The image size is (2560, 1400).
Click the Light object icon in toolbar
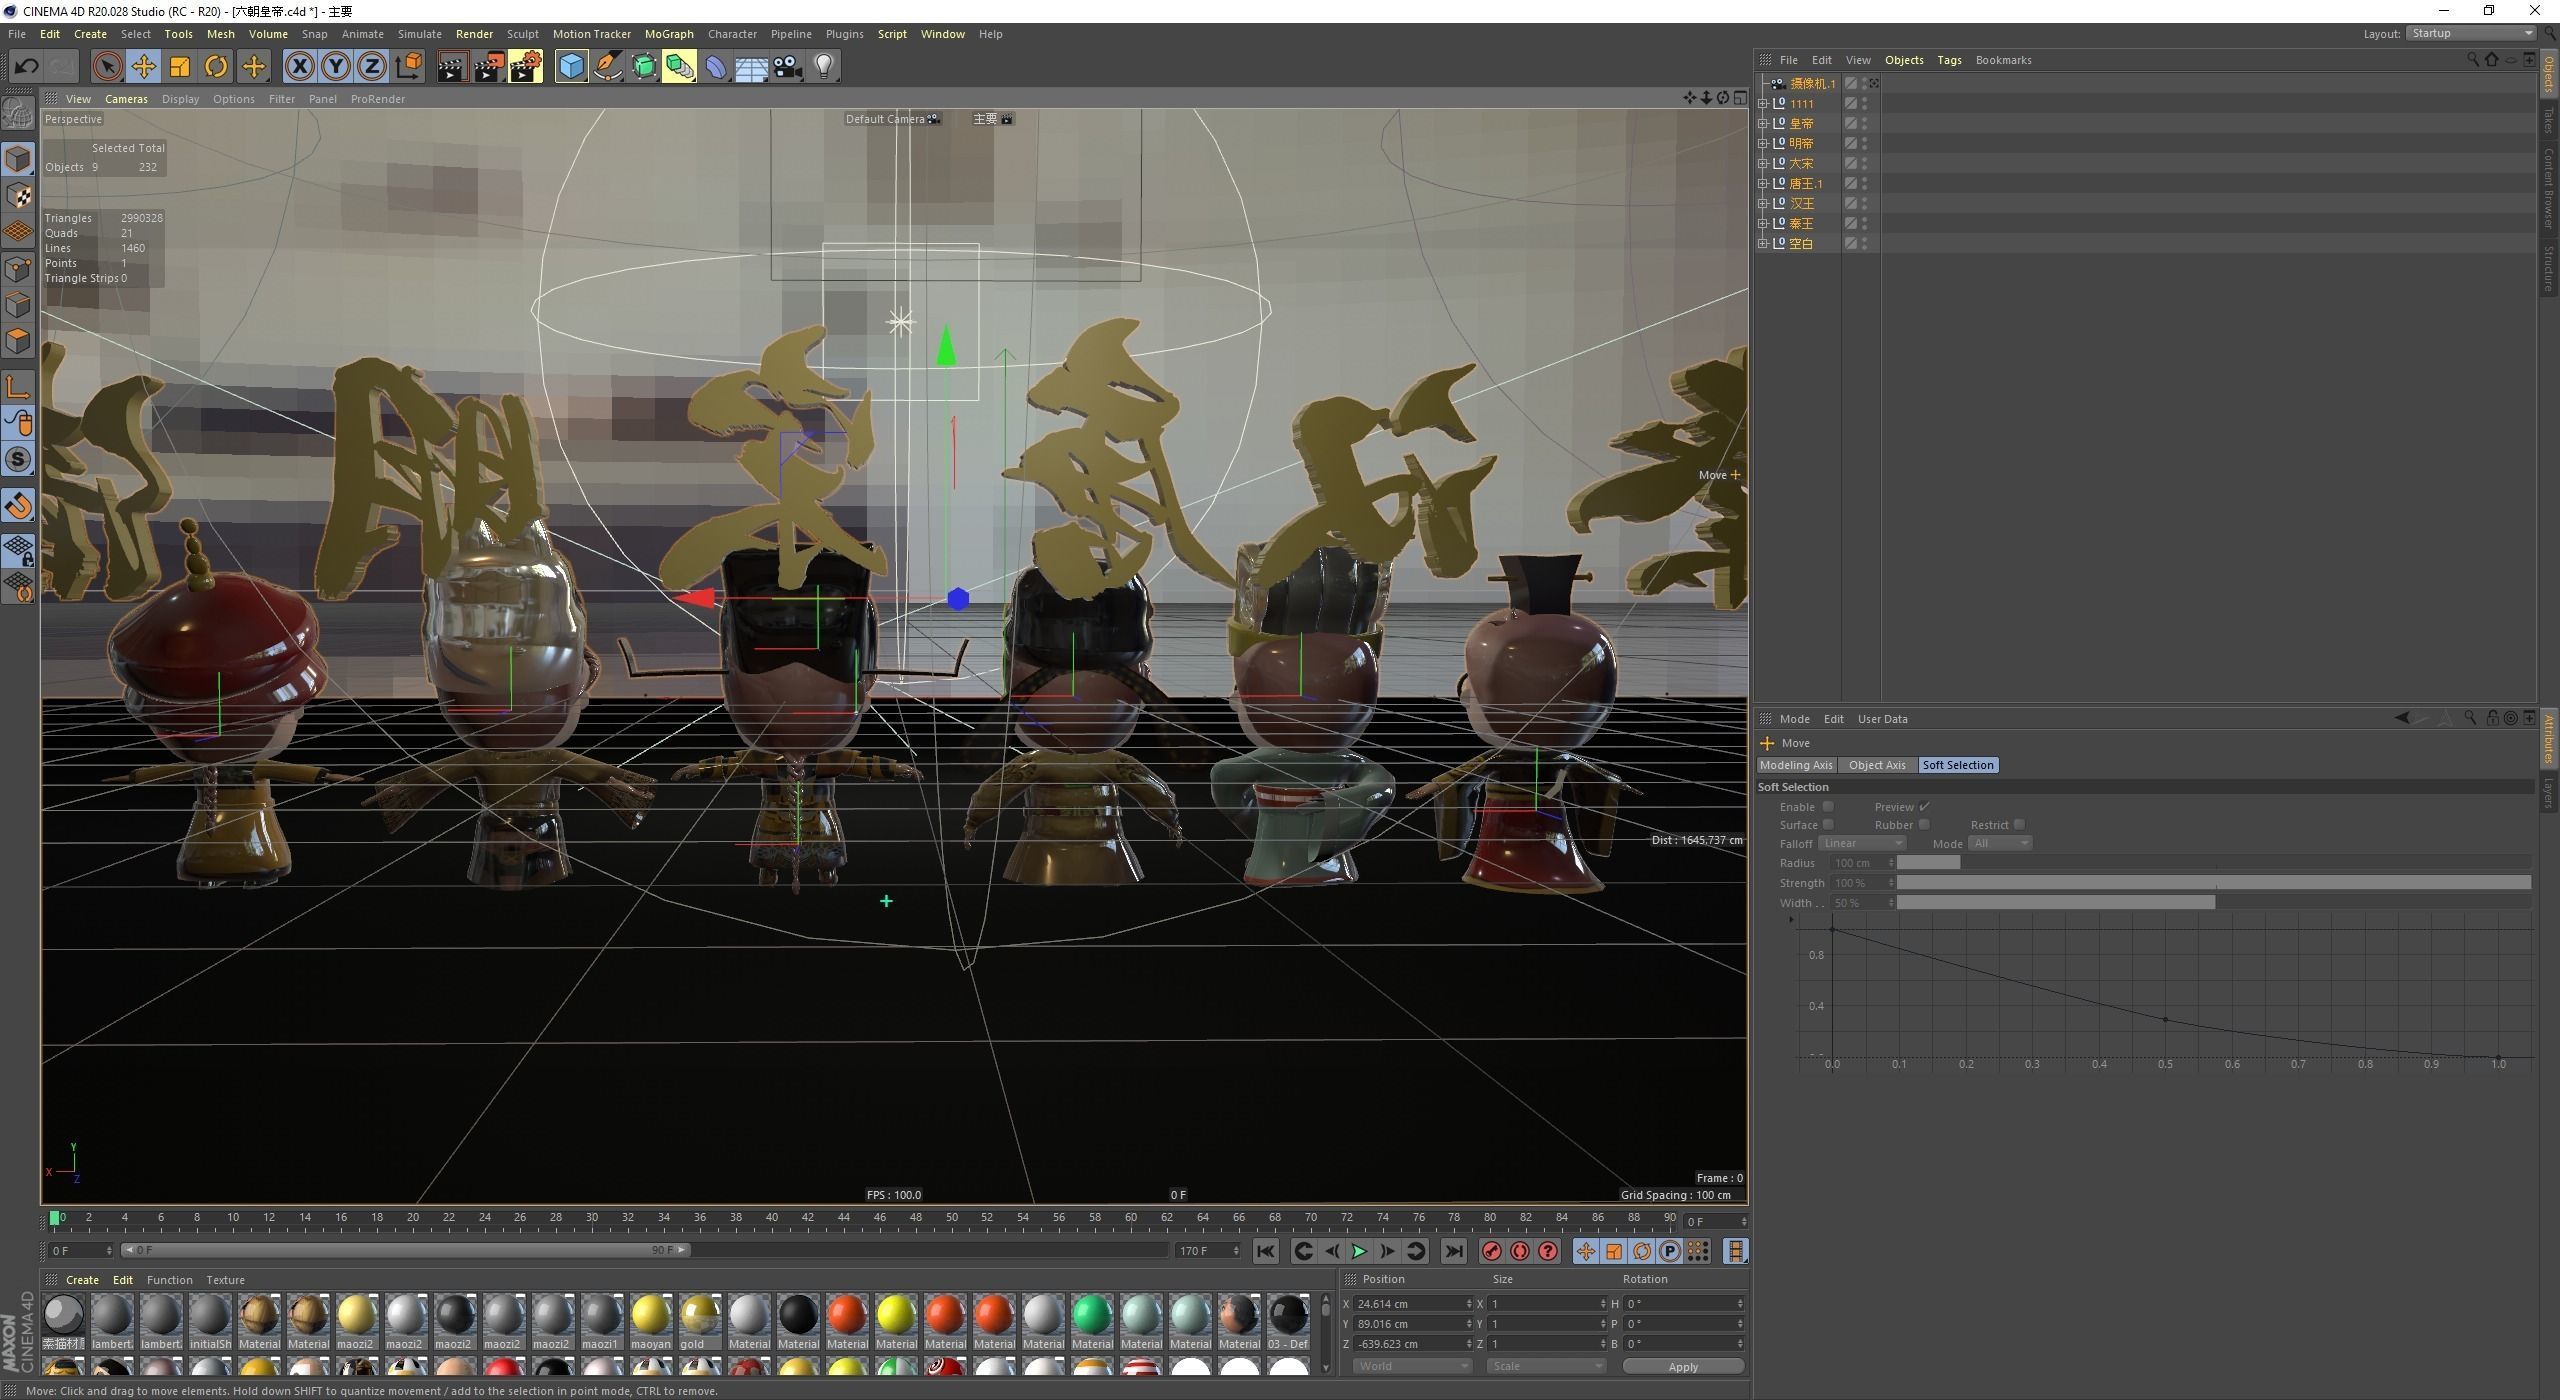pos(823,66)
